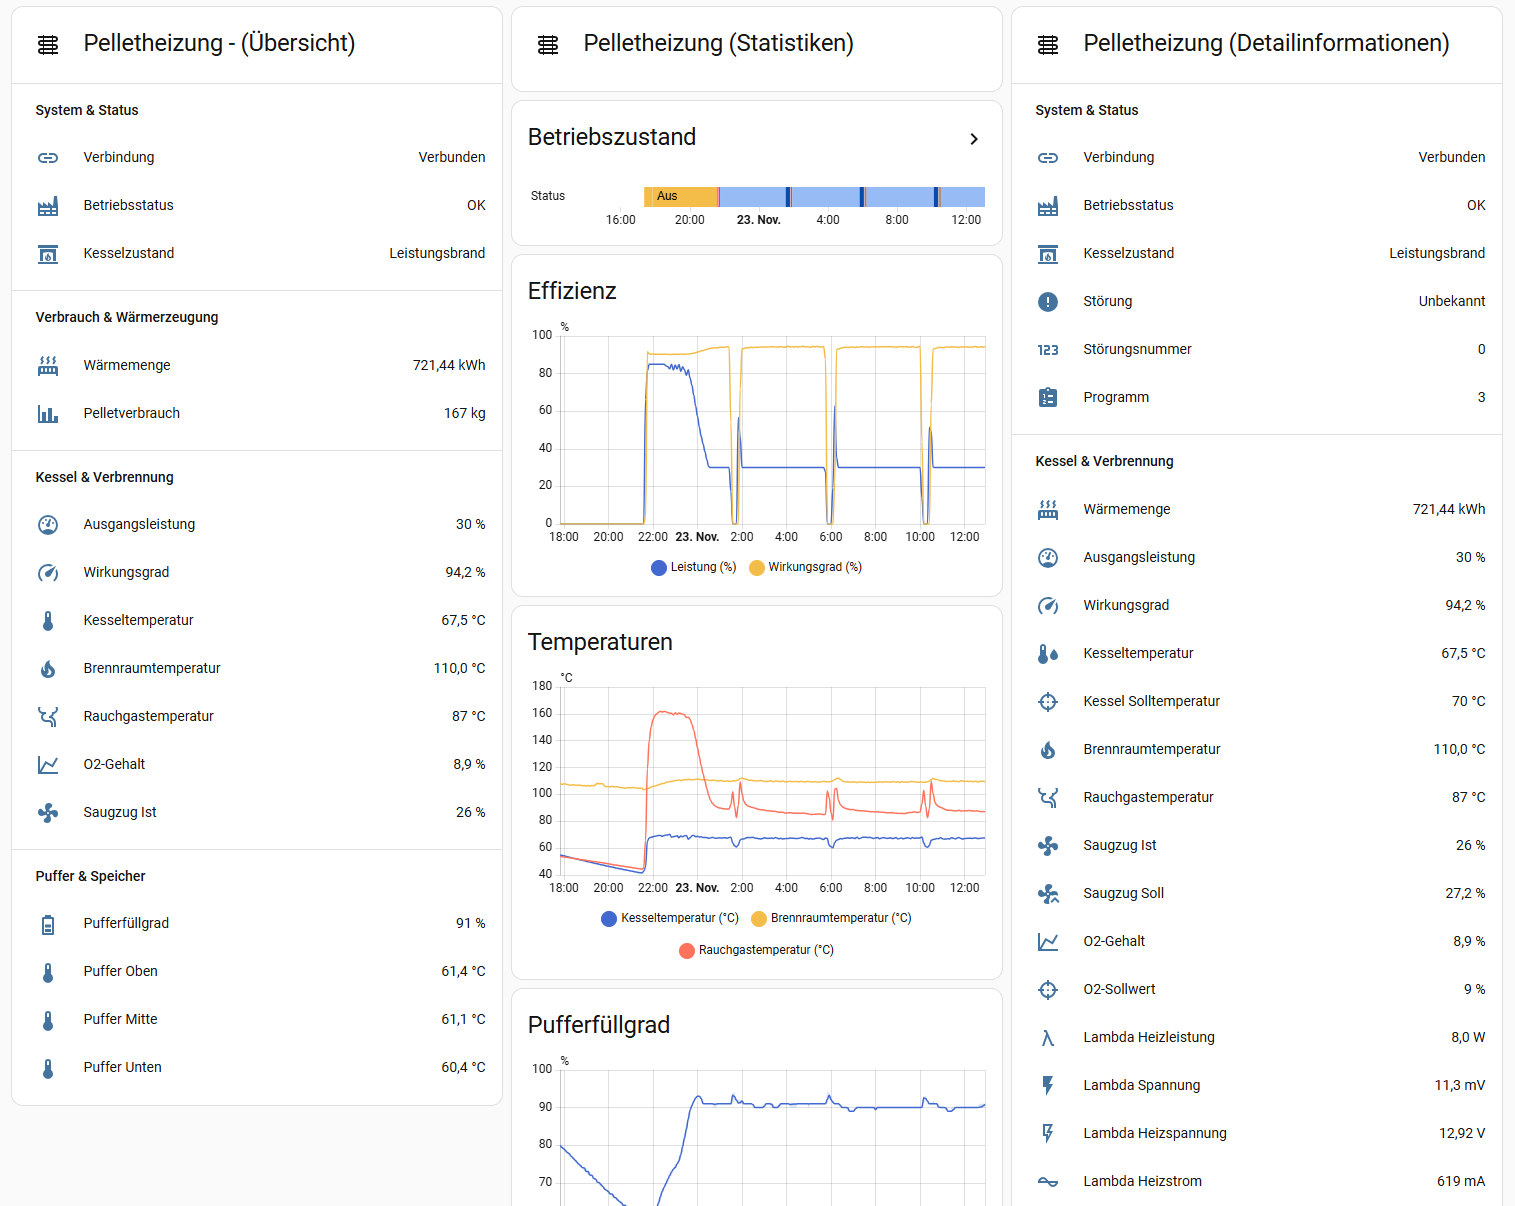Click the Störung alert icon
This screenshot has width=1515, height=1206.
click(1047, 302)
